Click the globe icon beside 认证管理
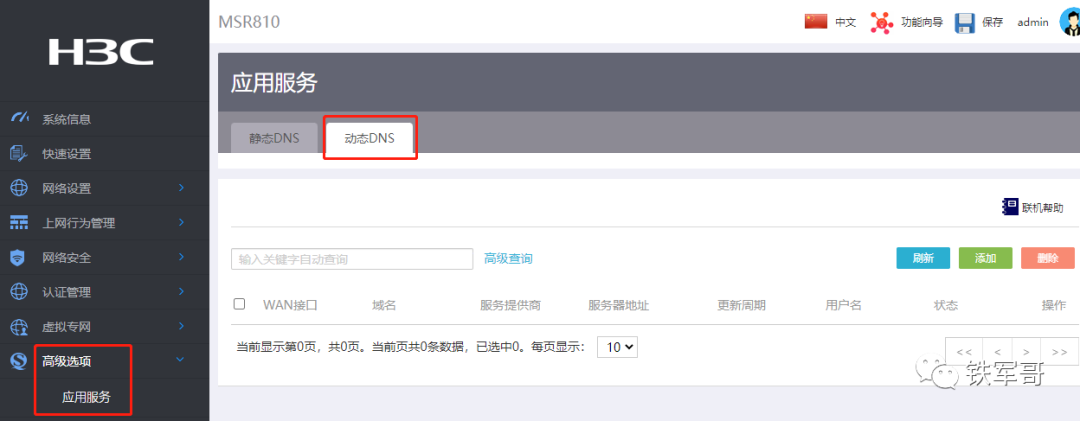 click(19, 291)
